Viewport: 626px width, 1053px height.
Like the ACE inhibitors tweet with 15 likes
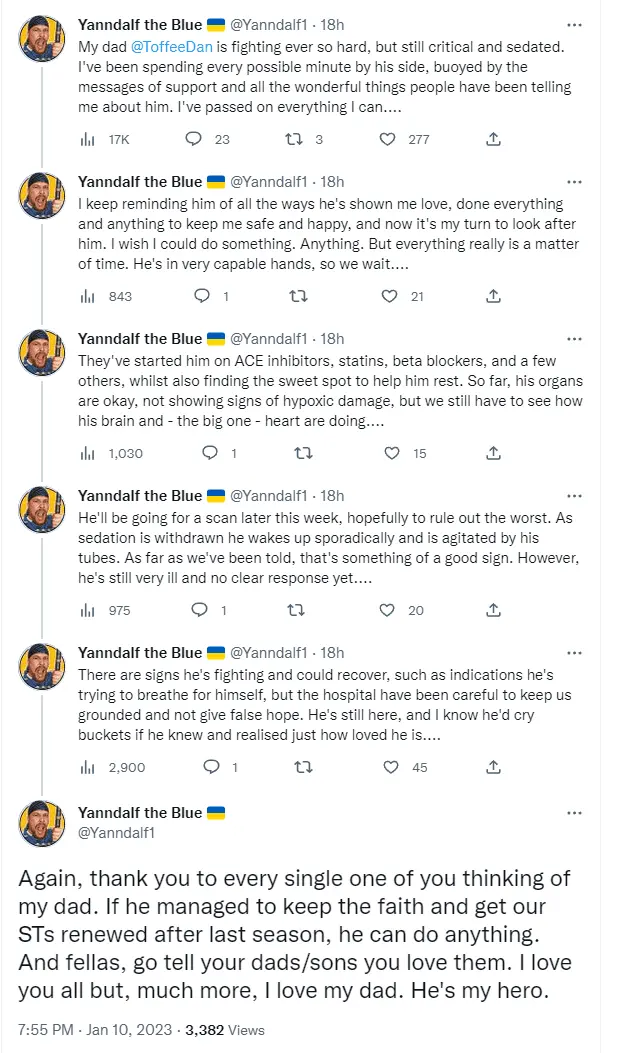coord(392,453)
